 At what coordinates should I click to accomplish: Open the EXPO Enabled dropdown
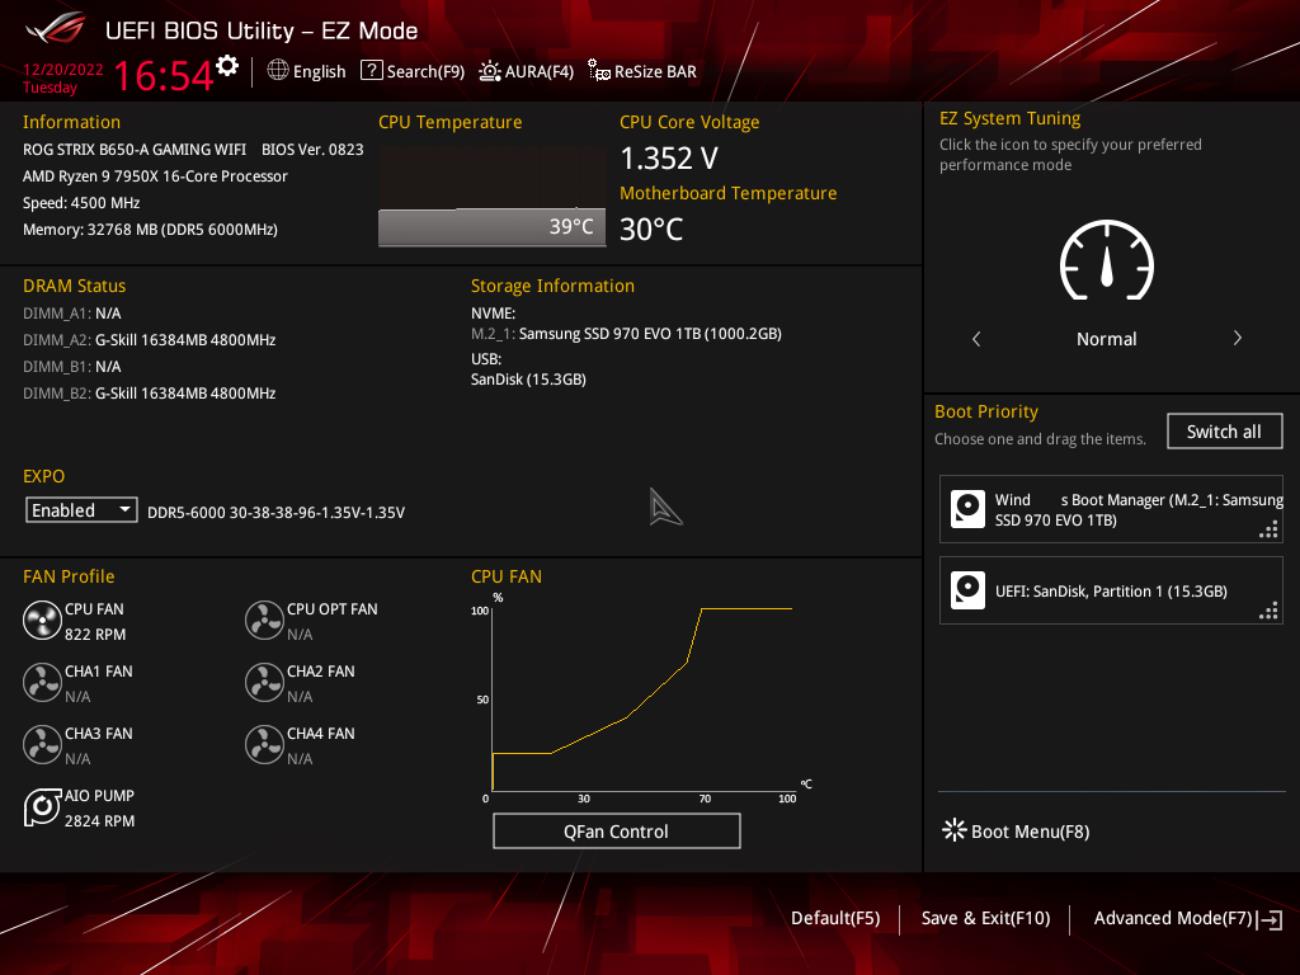[81, 510]
